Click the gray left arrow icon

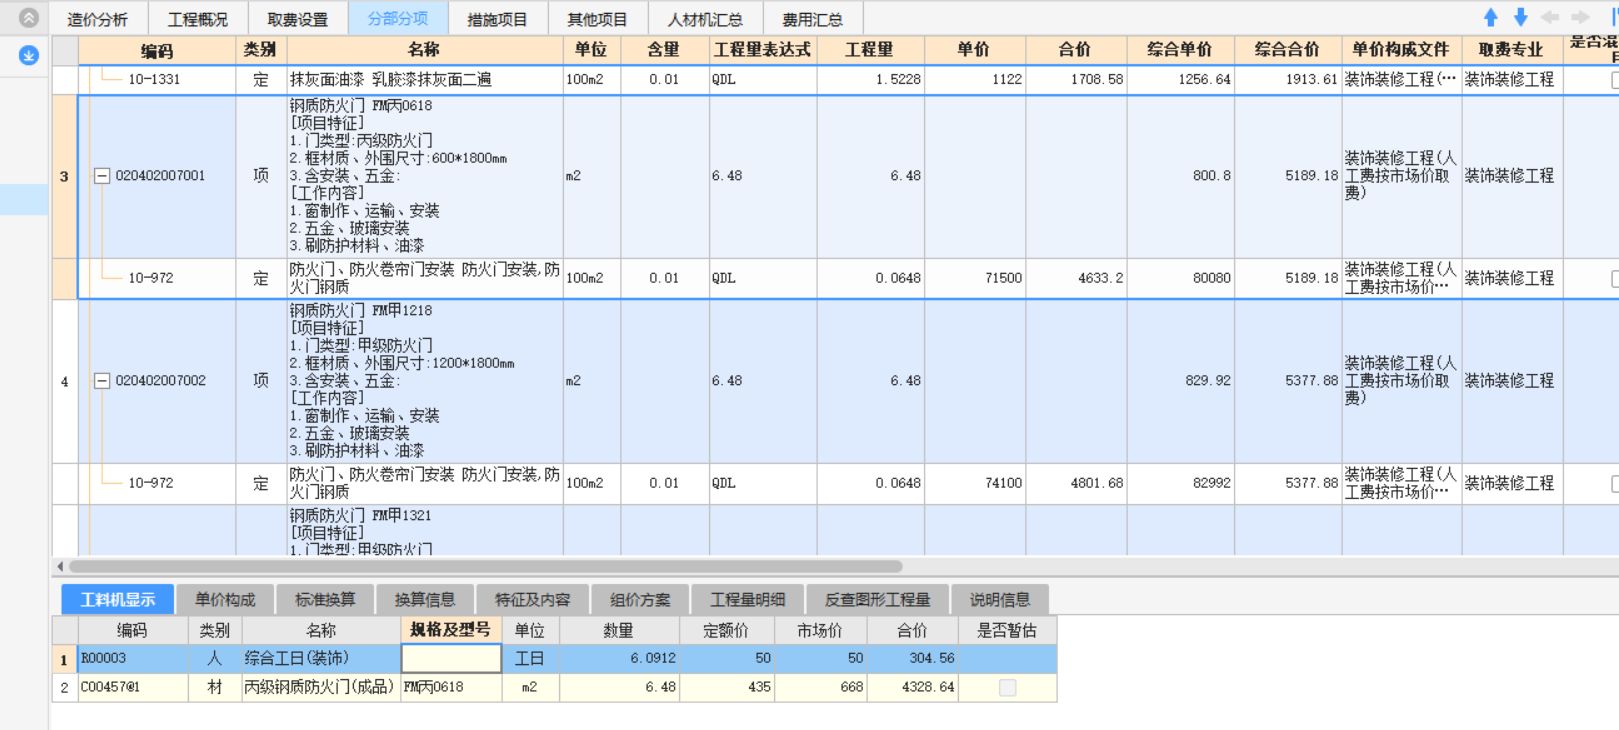1550,18
